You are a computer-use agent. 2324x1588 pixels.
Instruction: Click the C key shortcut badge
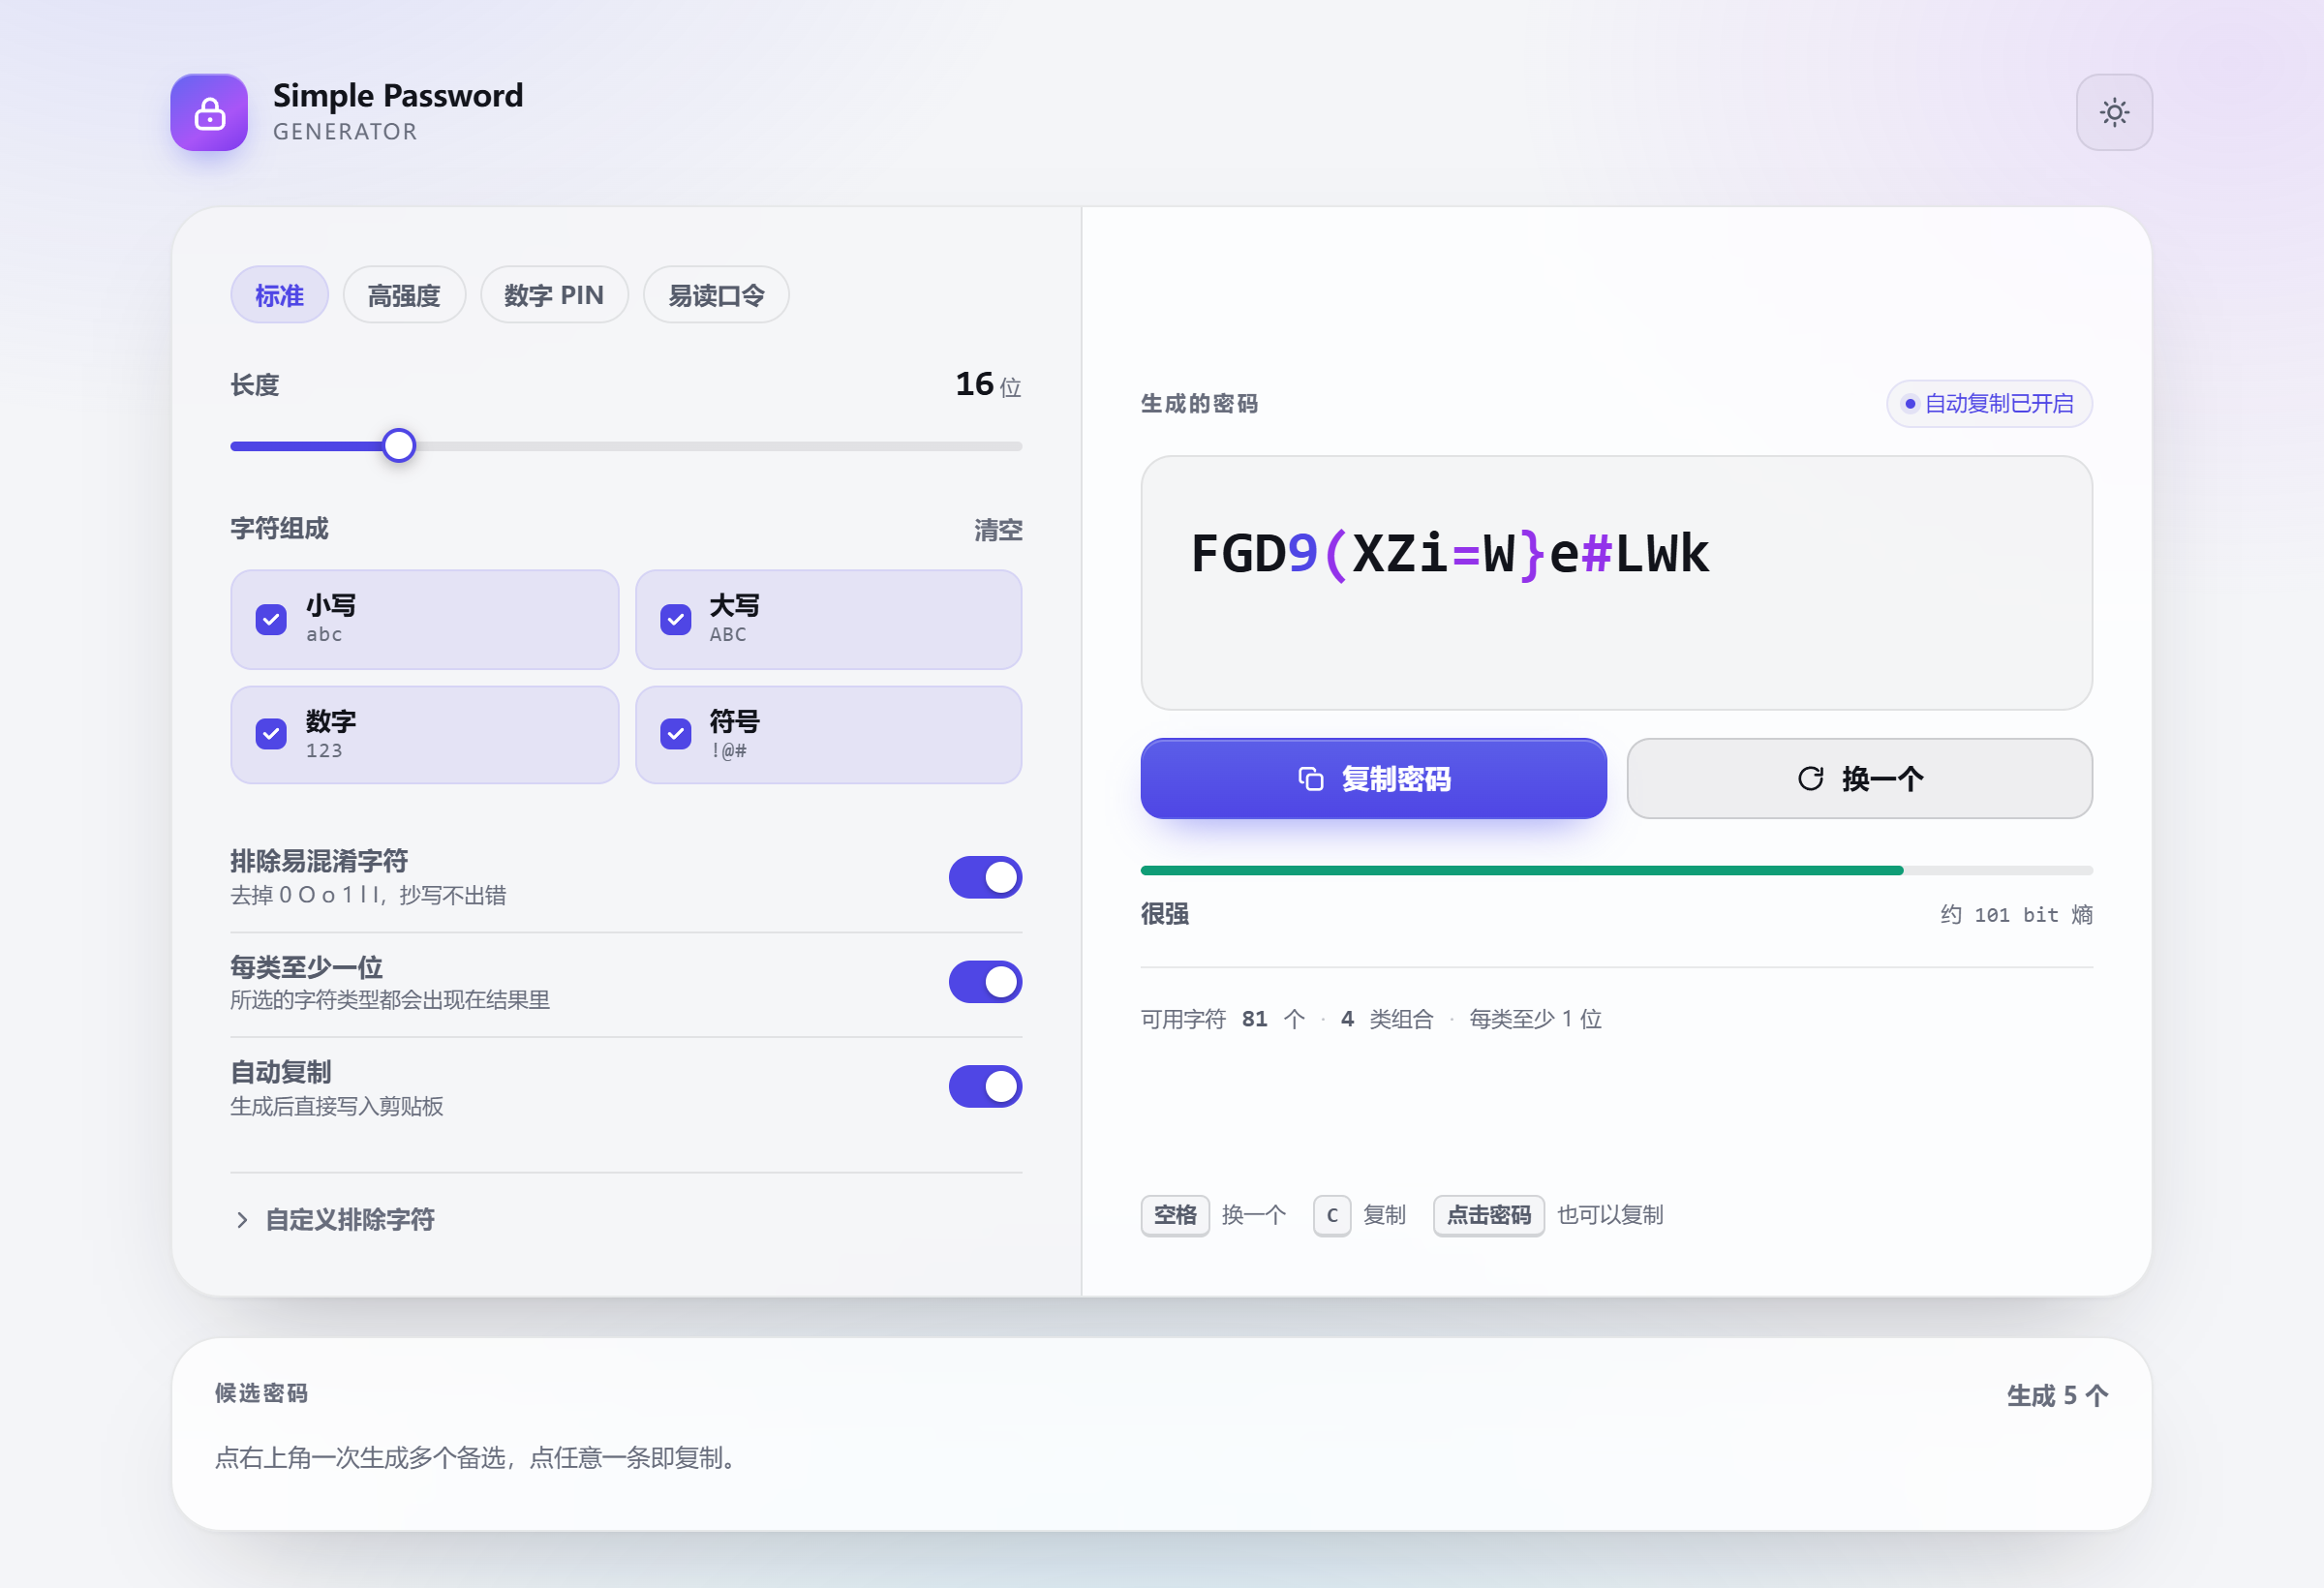[1332, 1215]
